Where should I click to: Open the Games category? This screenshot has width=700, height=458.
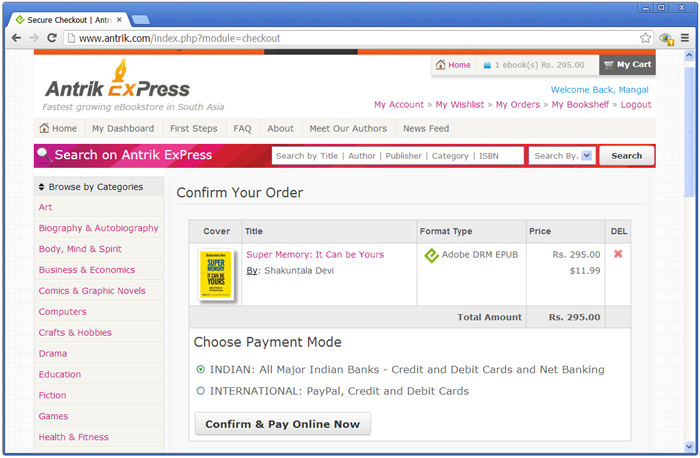[53, 416]
